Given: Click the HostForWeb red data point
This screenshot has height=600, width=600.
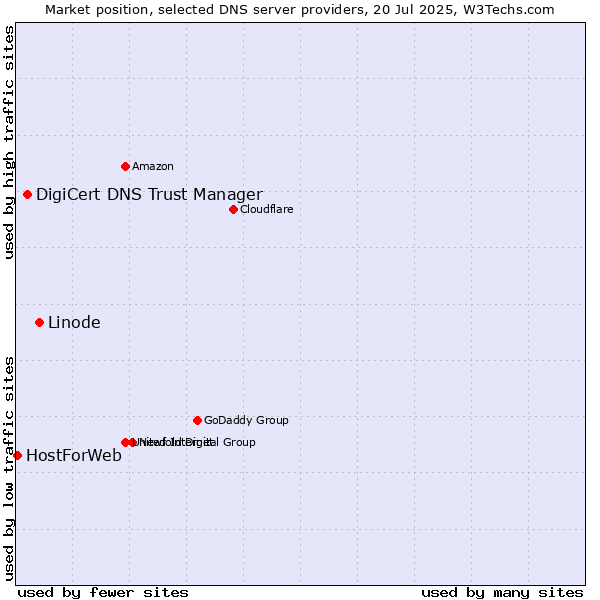Looking at the screenshot, I should [x=18, y=455].
